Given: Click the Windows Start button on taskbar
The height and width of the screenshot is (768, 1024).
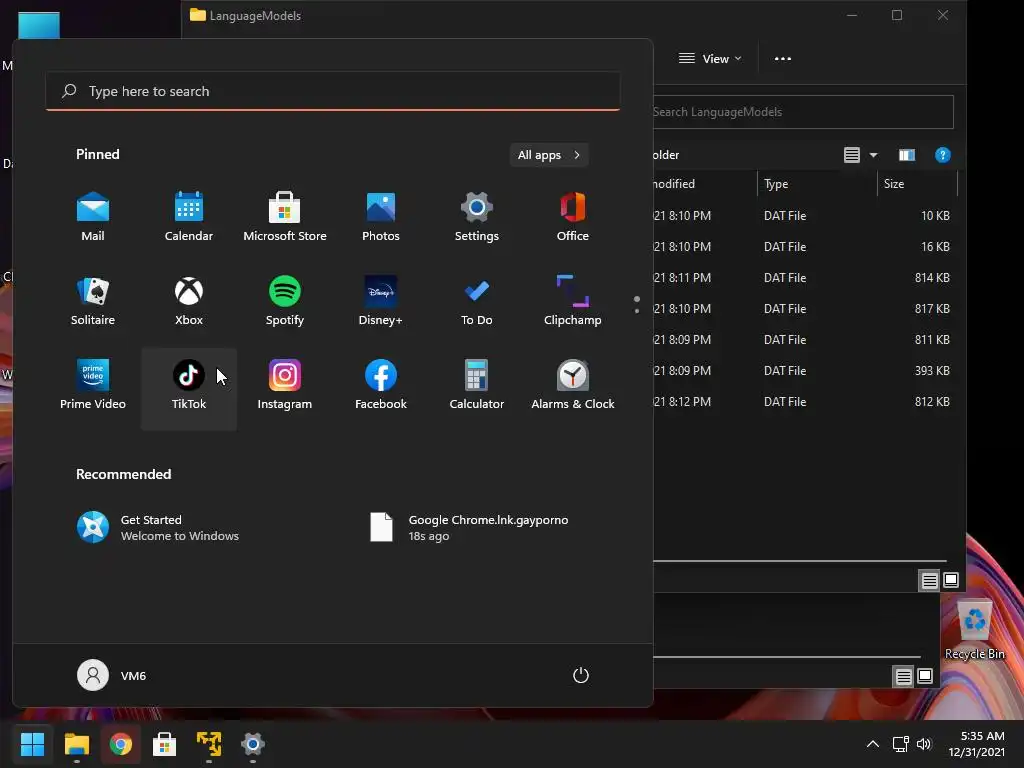Looking at the screenshot, I should click(x=32, y=744).
